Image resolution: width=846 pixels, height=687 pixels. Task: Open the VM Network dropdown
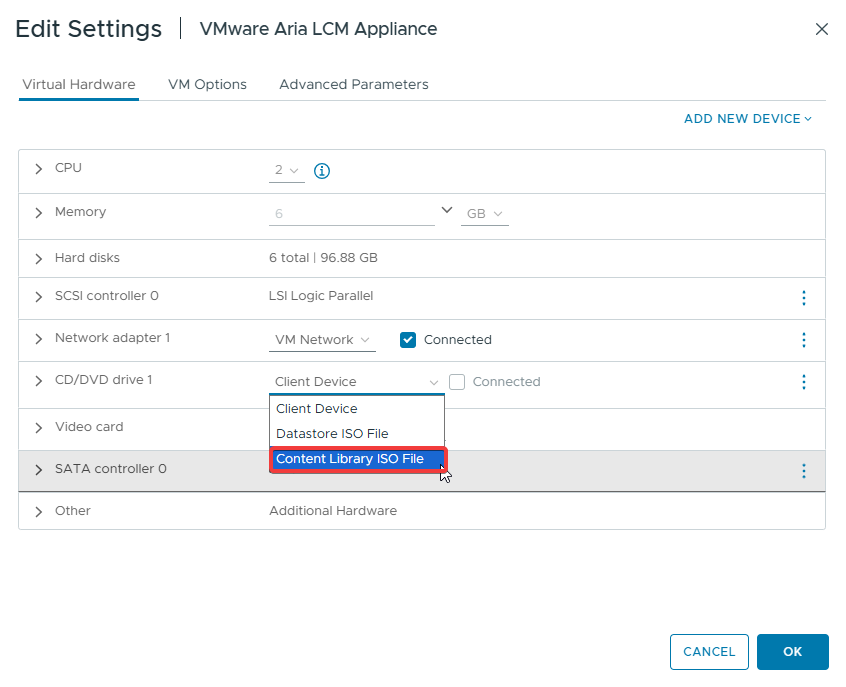coord(322,340)
